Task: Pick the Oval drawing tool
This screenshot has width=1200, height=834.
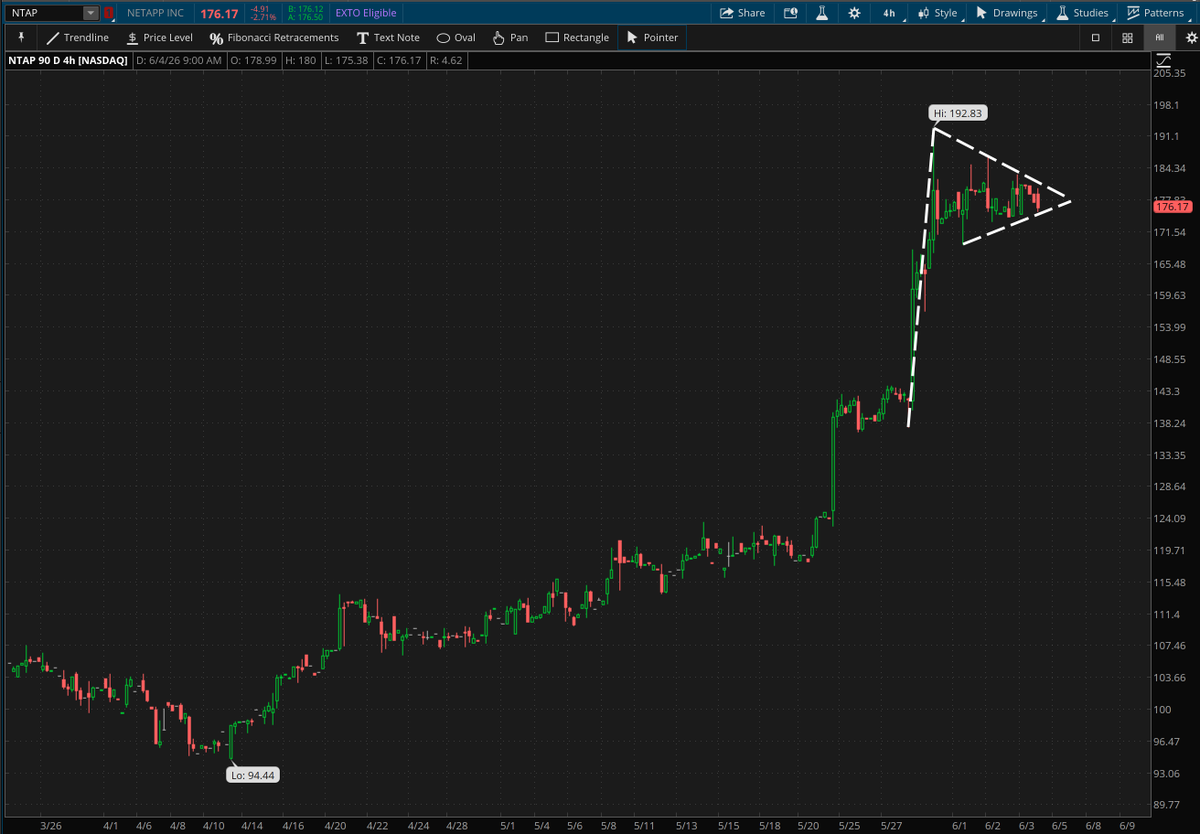Action: (x=455, y=37)
